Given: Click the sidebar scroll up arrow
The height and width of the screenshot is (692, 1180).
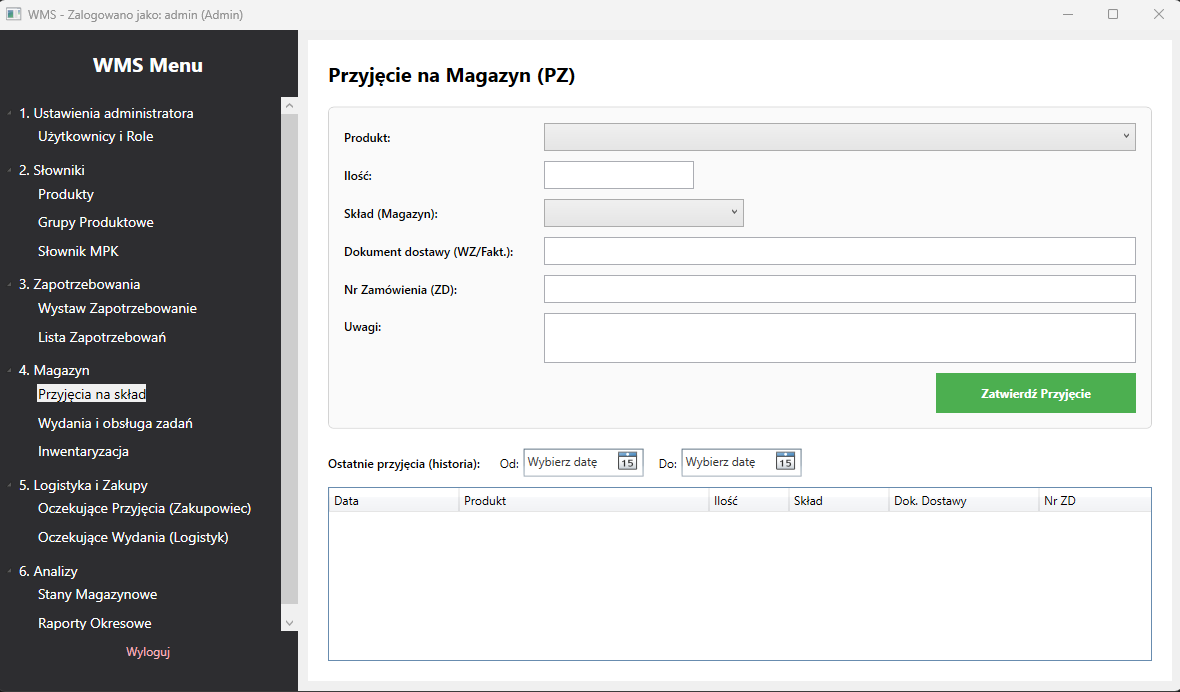Looking at the screenshot, I should point(289,106).
